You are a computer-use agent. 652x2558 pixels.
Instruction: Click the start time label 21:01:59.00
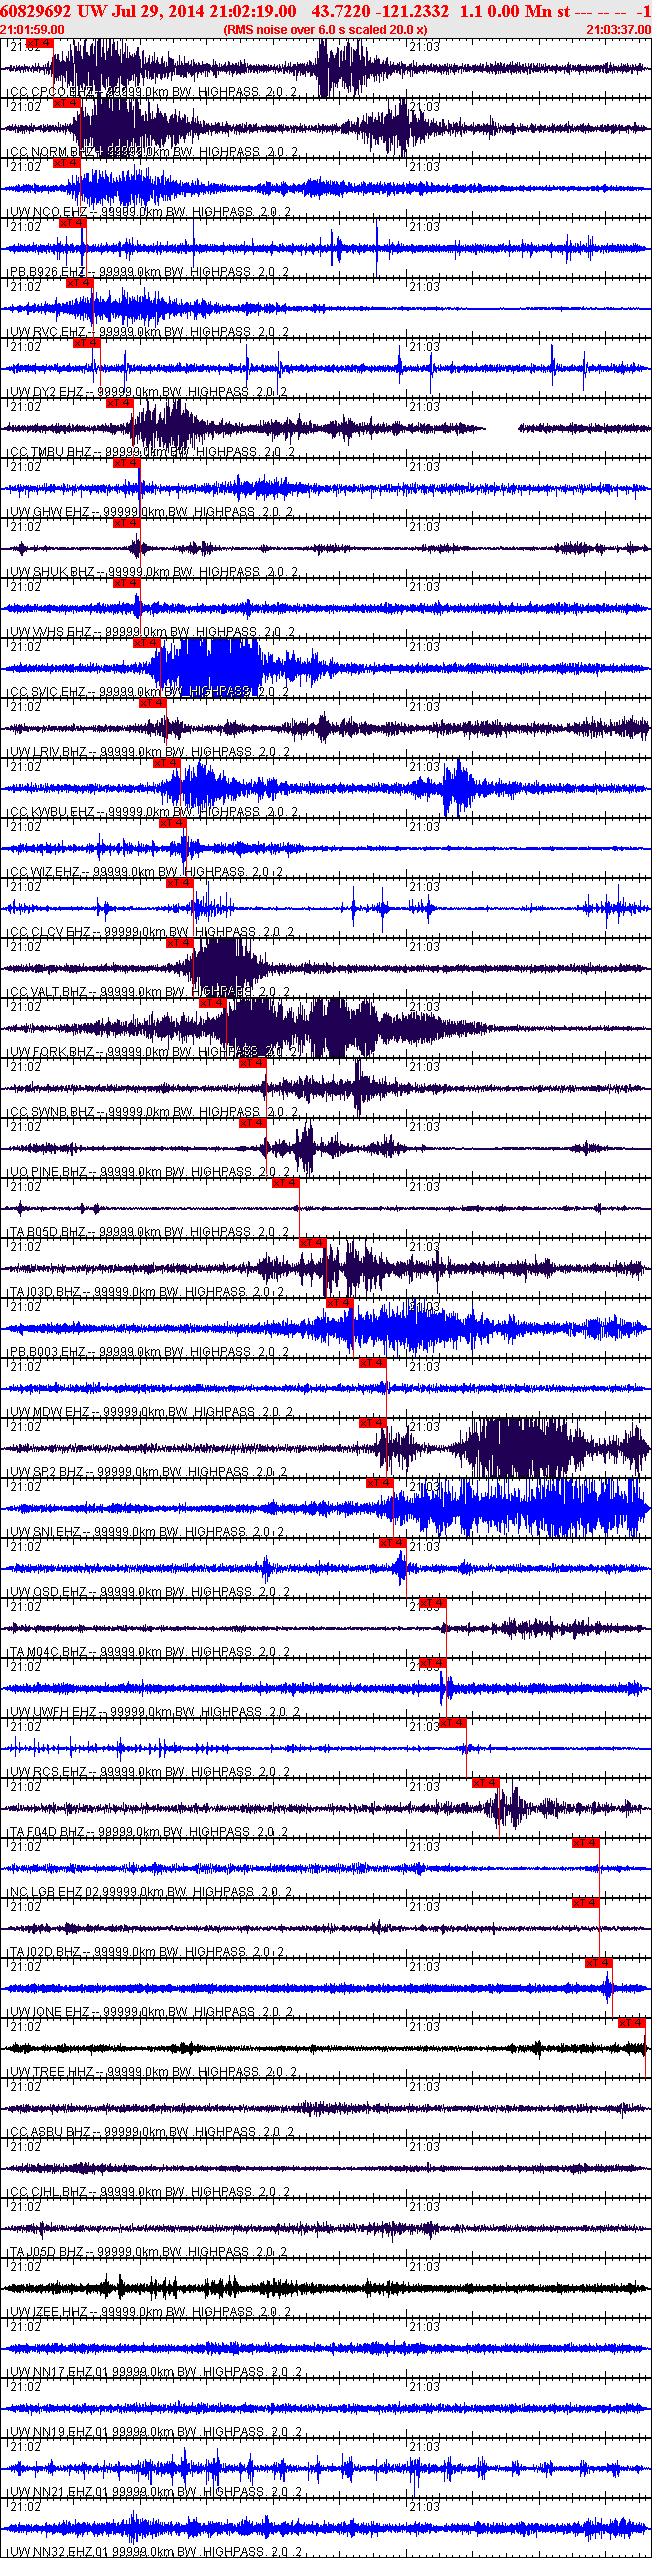tap(32, 29)
